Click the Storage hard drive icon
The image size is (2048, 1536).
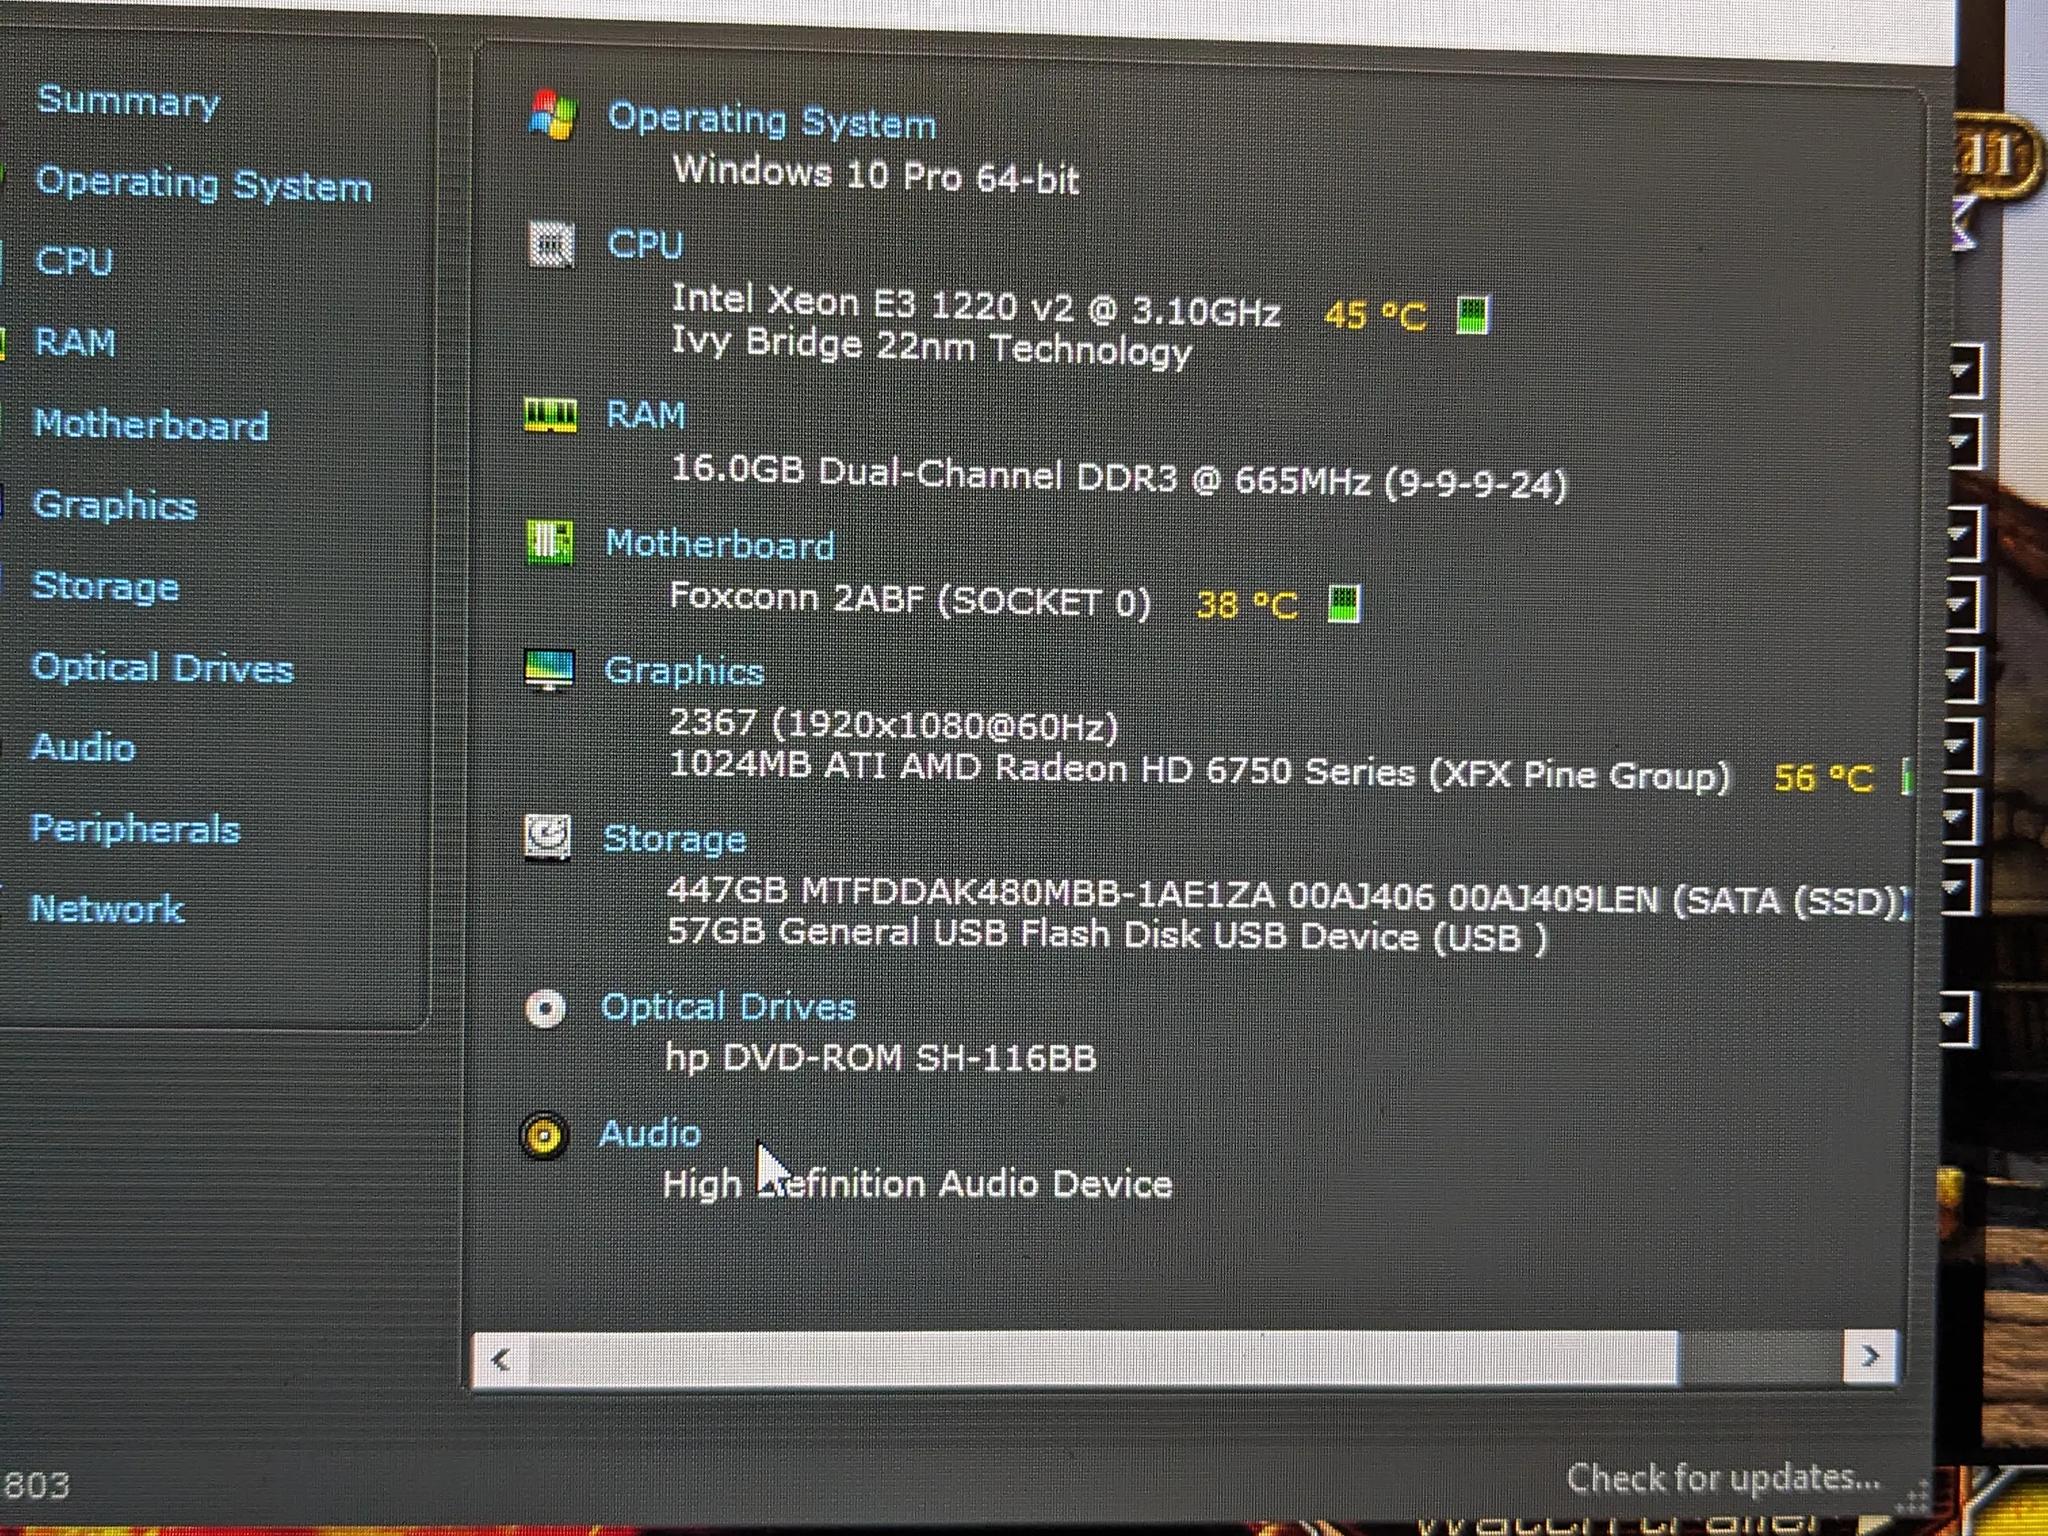coord(547,837)
